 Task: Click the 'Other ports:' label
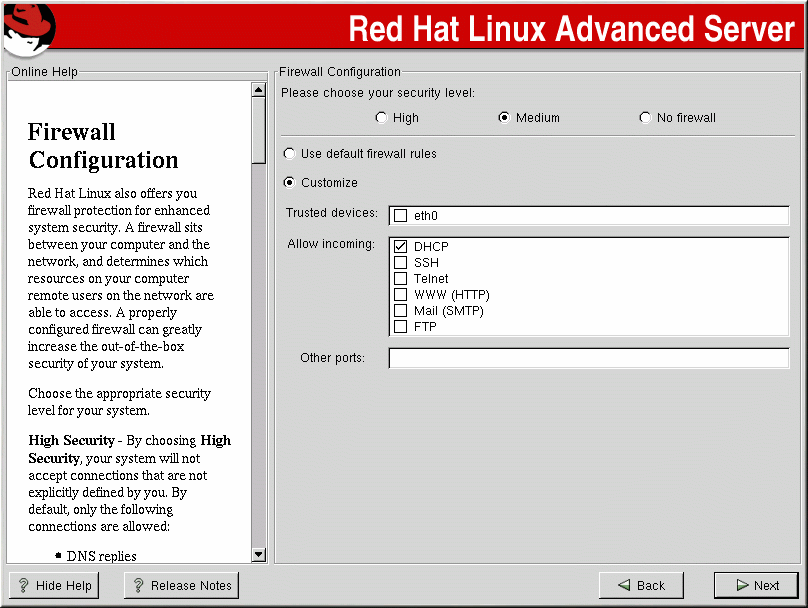[332, 358]
